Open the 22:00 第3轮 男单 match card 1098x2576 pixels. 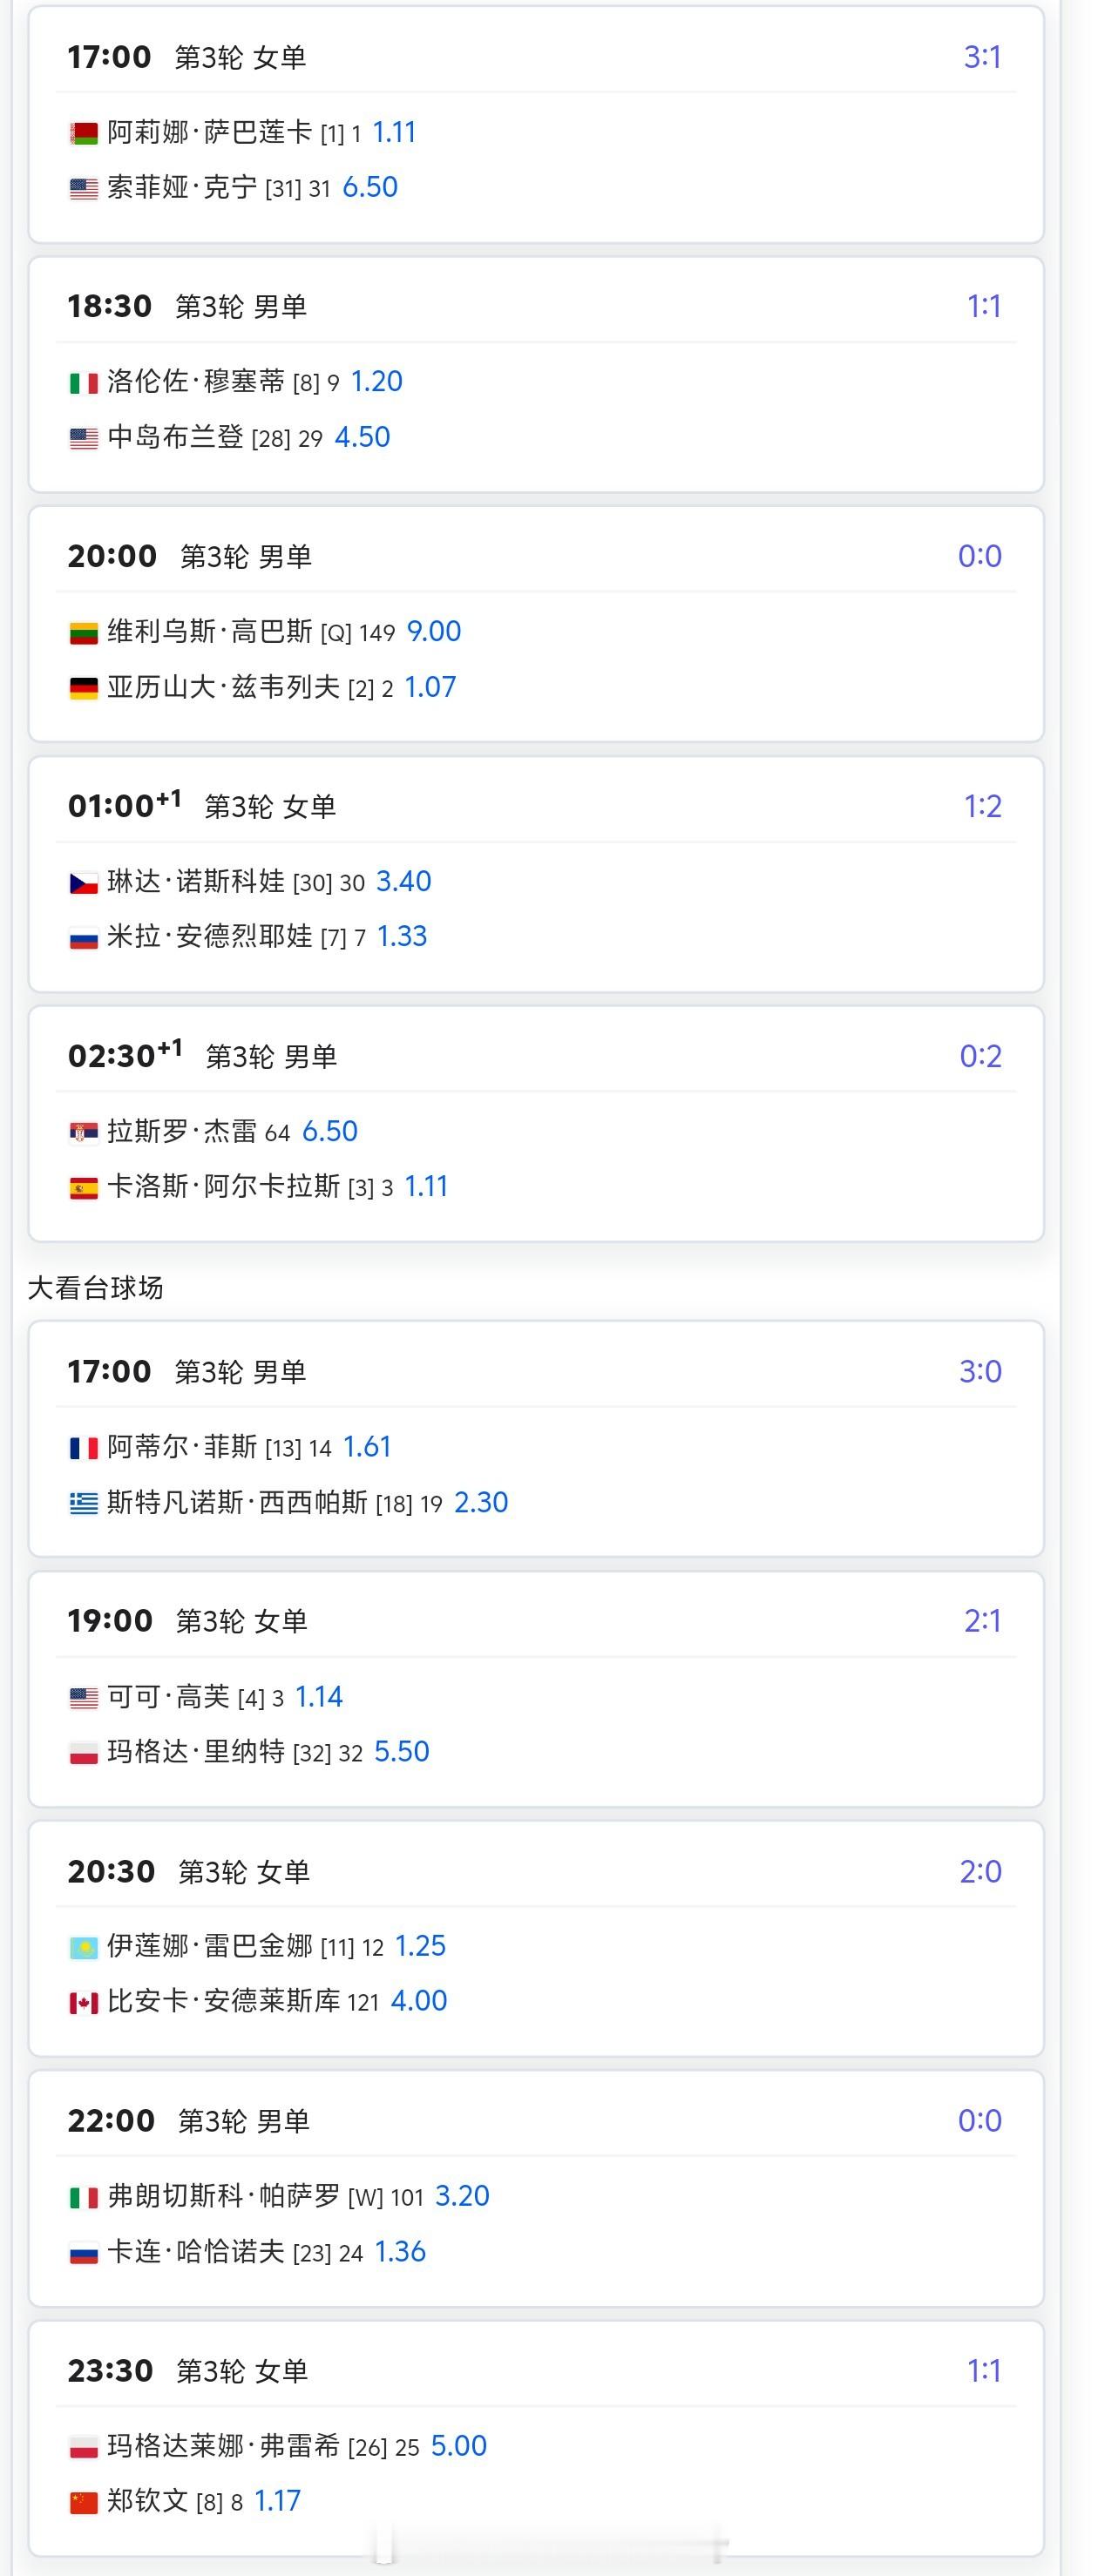coord(536,2190)
